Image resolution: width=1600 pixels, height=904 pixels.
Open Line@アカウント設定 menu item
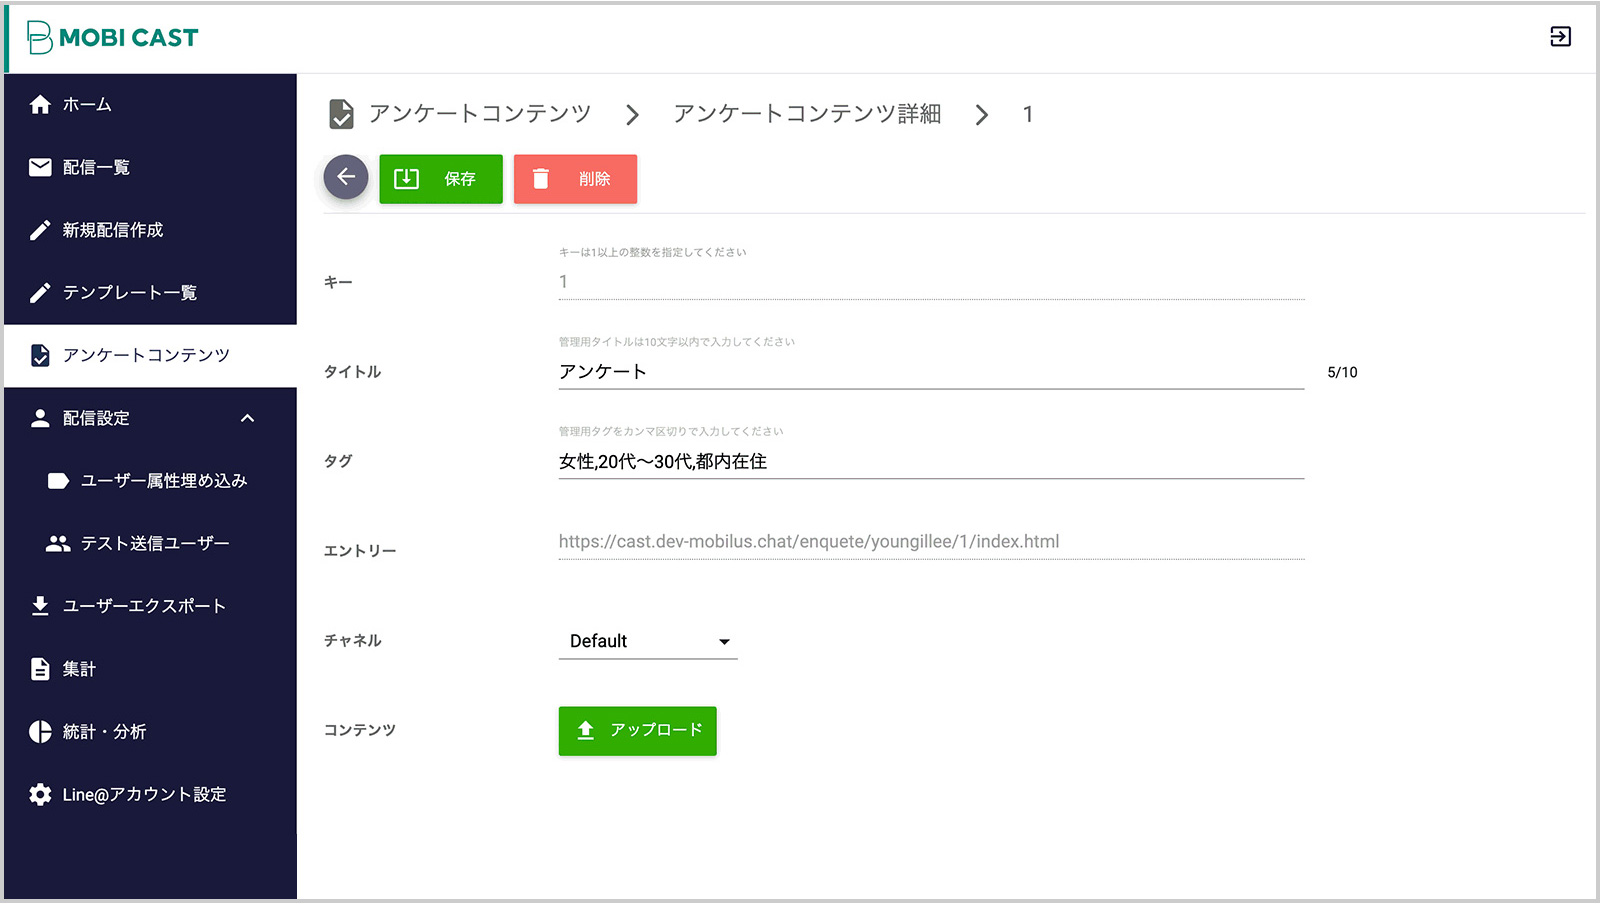tap(150, 795)
